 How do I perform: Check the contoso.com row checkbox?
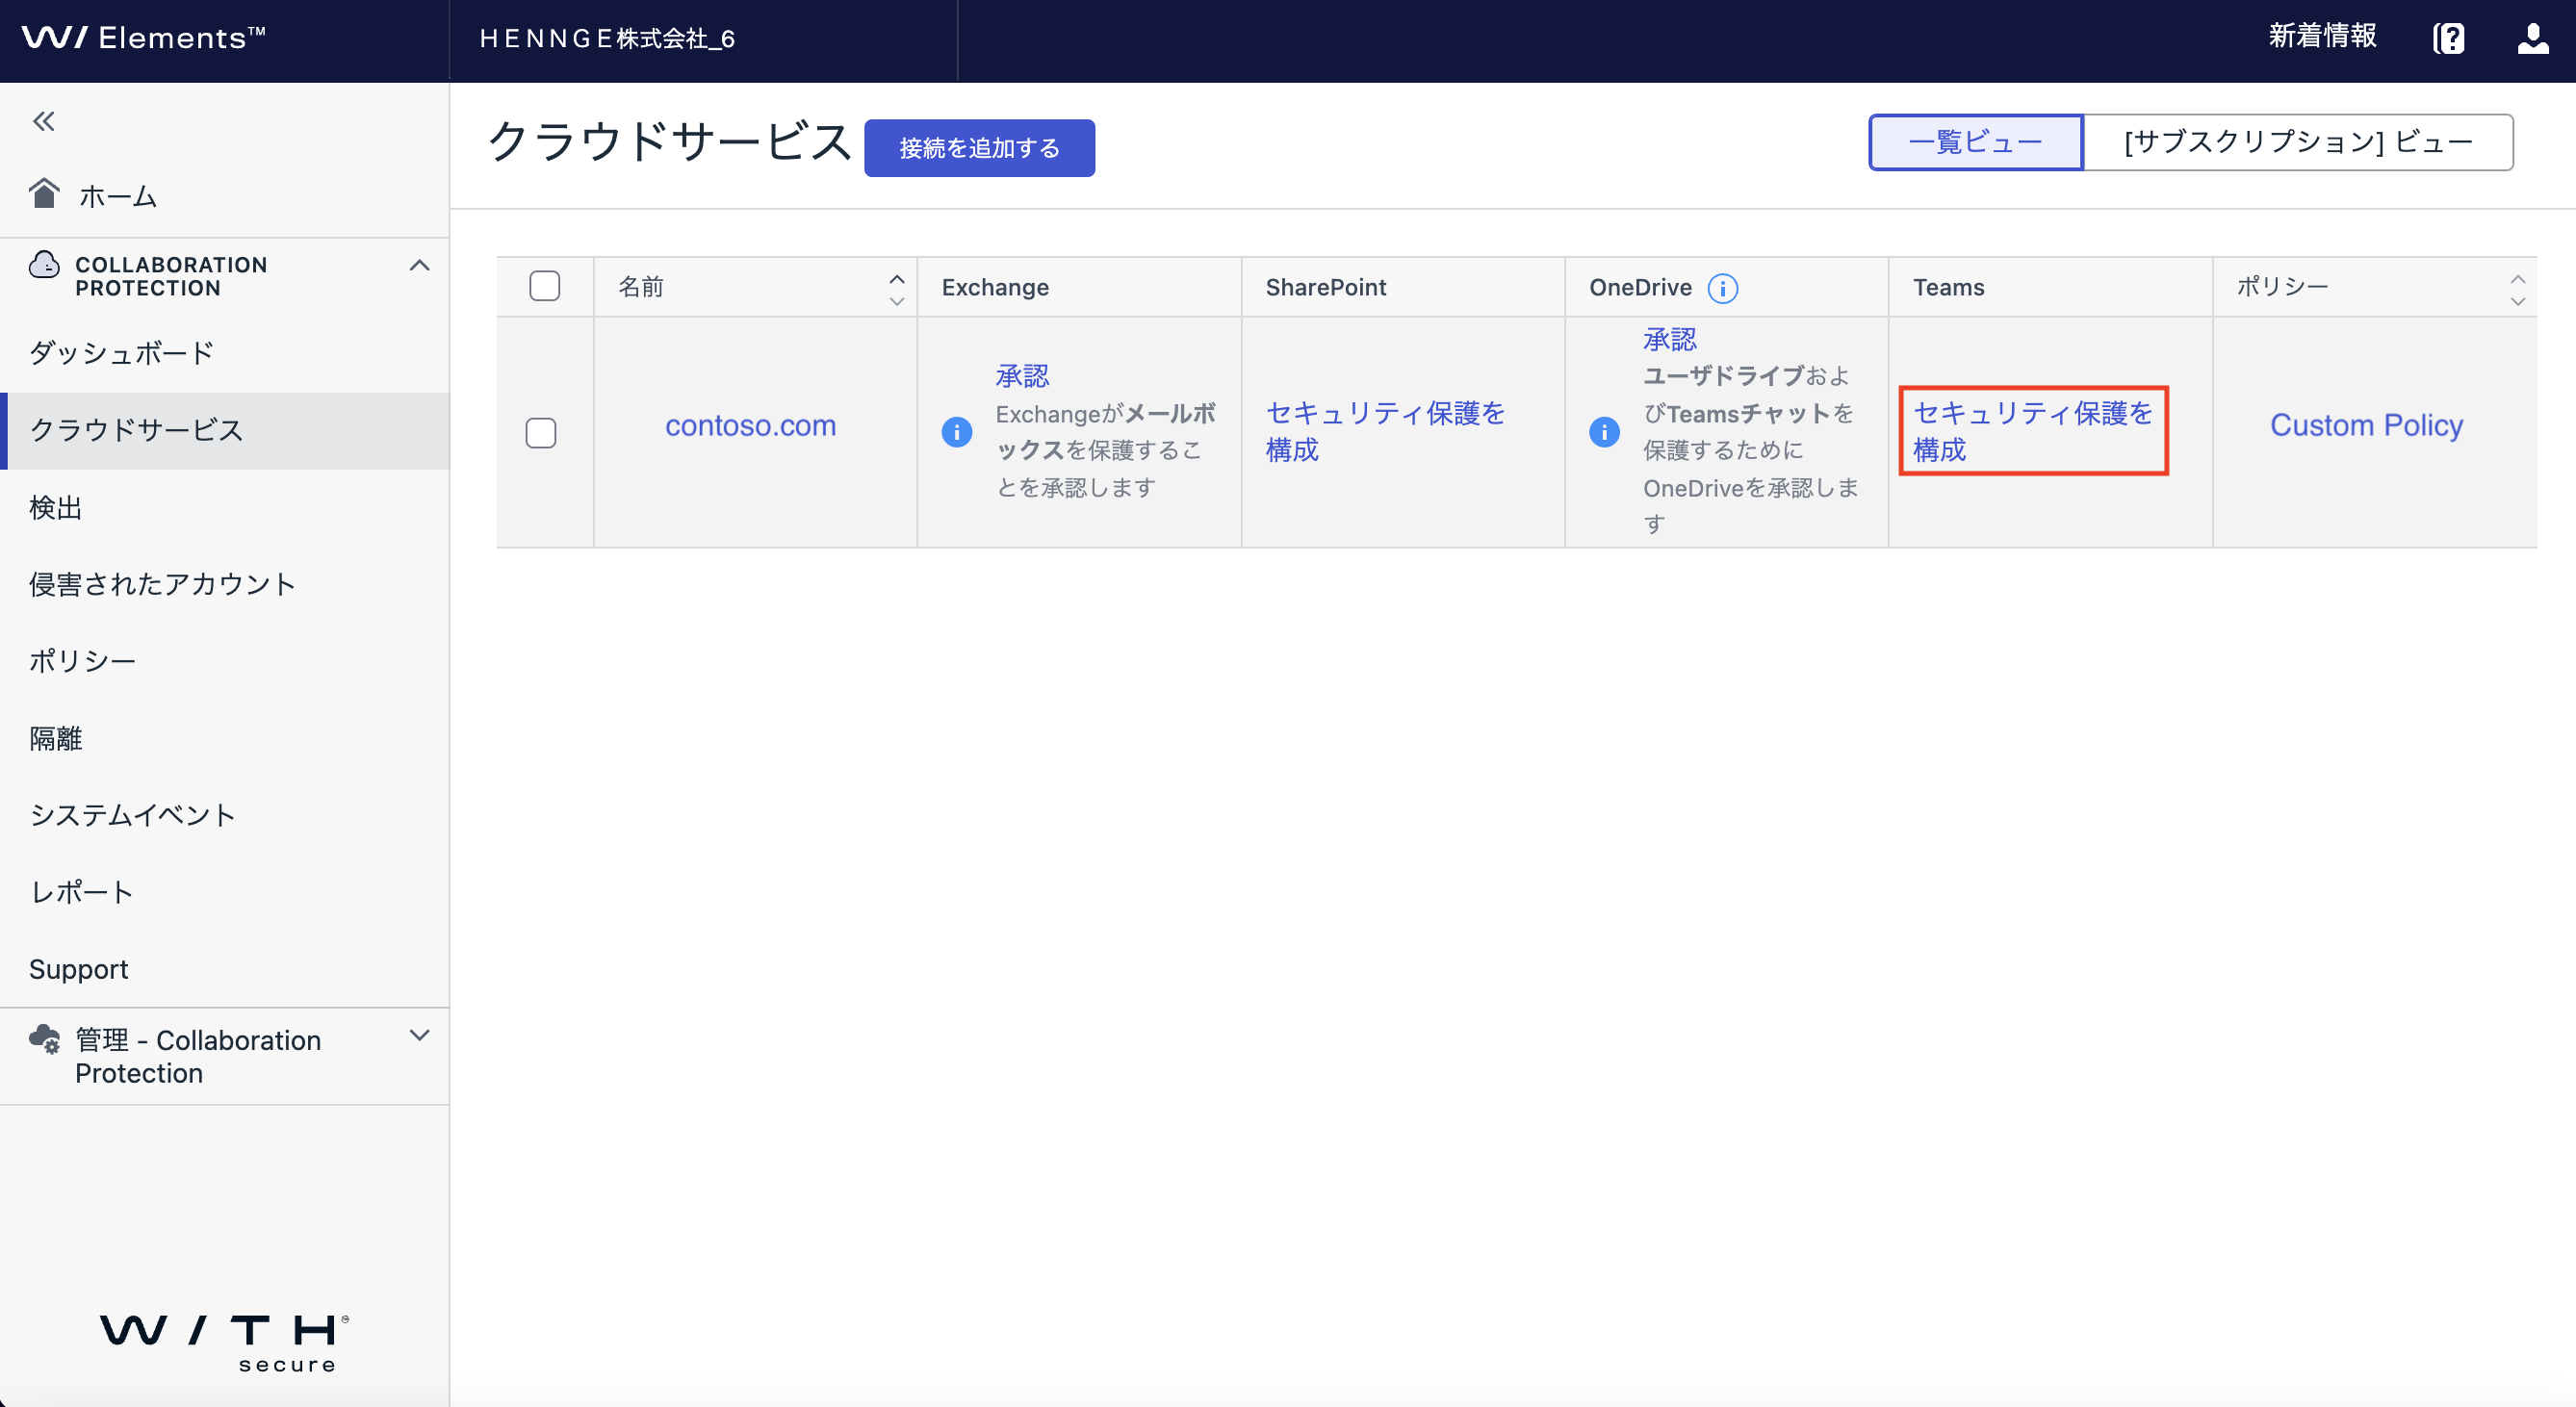(x=541, y=433)
